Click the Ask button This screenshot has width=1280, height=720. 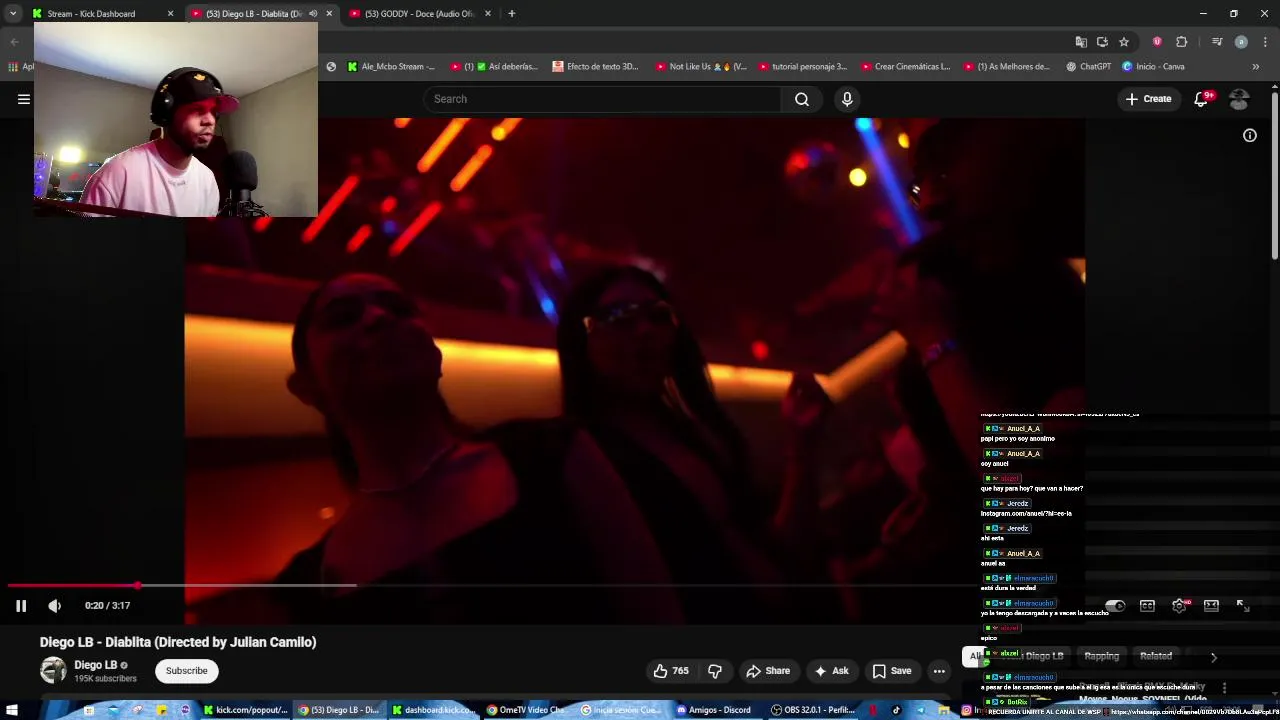pyautogui.click(x=831, y=671)
